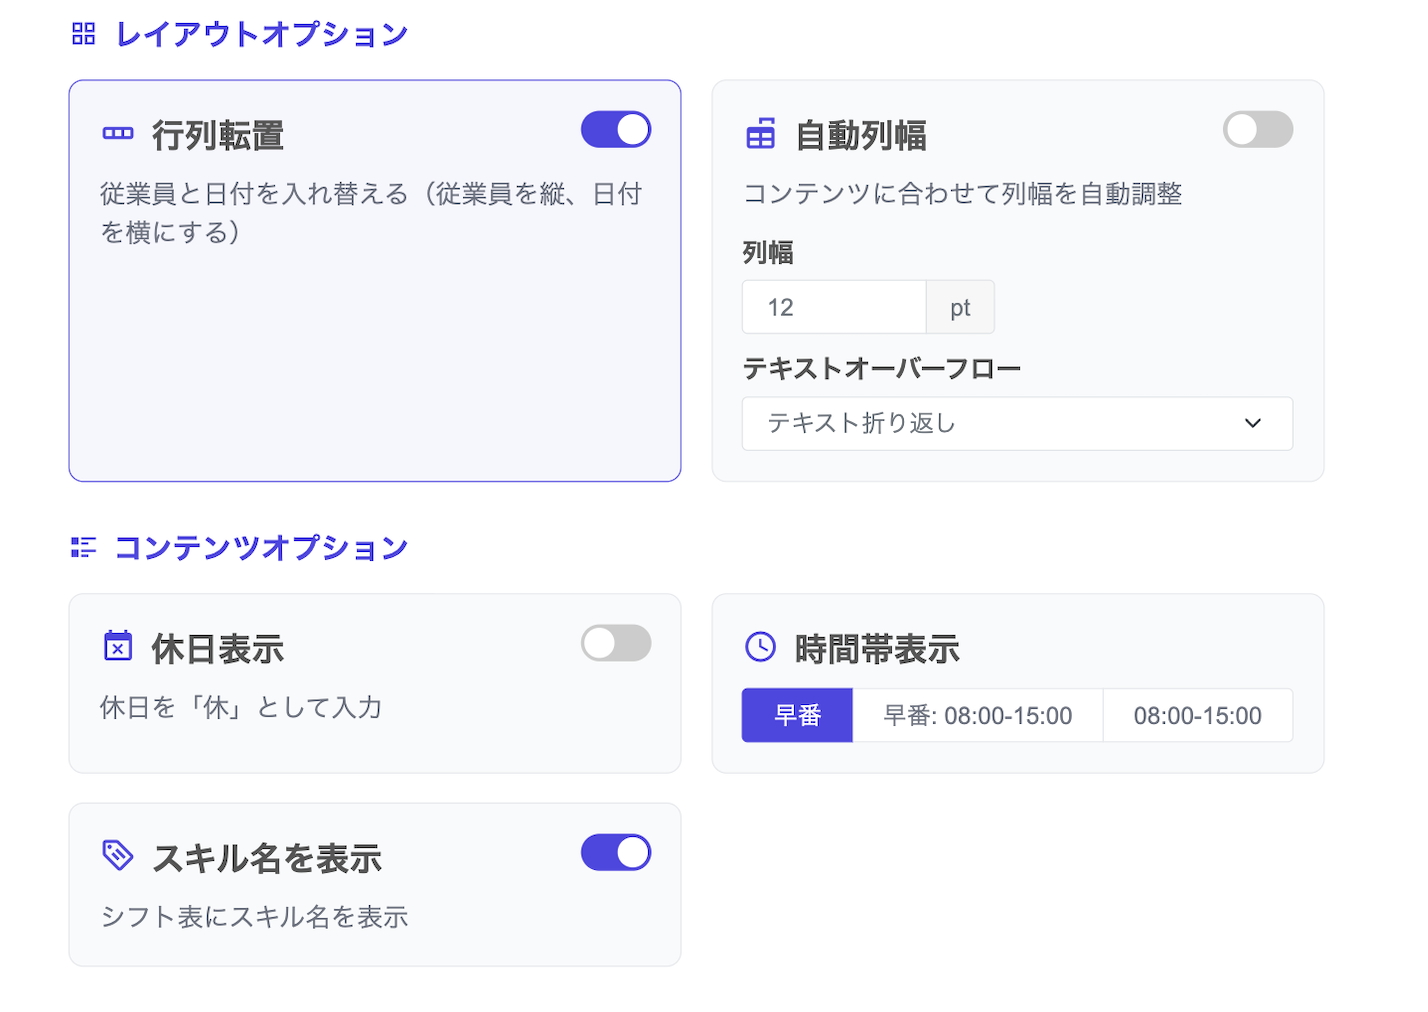The height and width of the screenshot is (1012, 1428).
Task: Click the calendar icon next to 休日表示
Action: [x=118, y=647]
